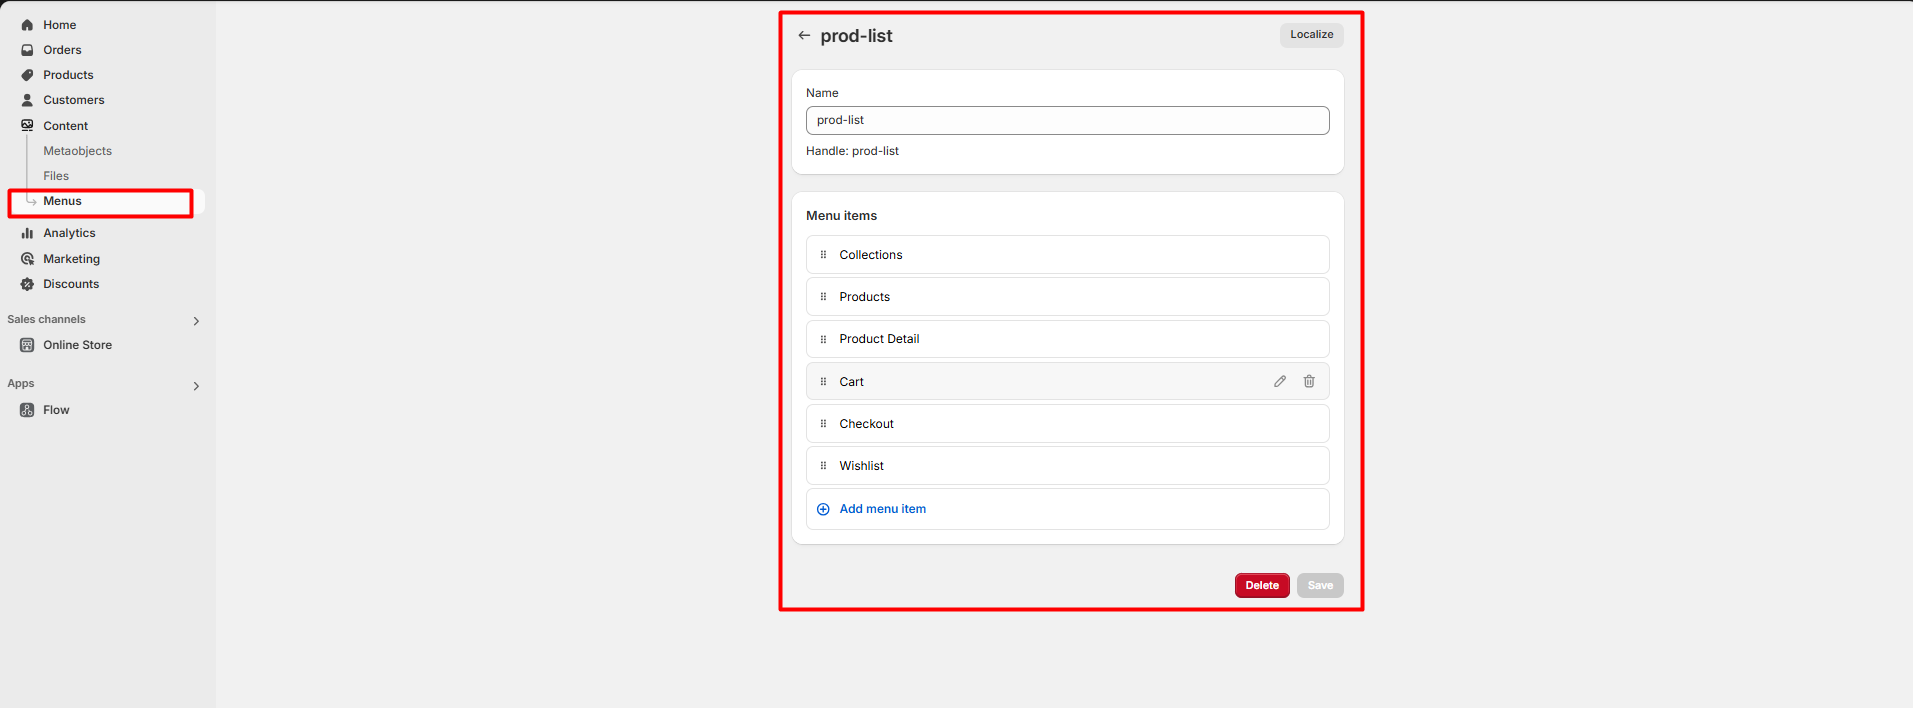The width and height of the screenshot is (1913, 708).
Task: Click the drag handle of Collections item
Action: 823,255
